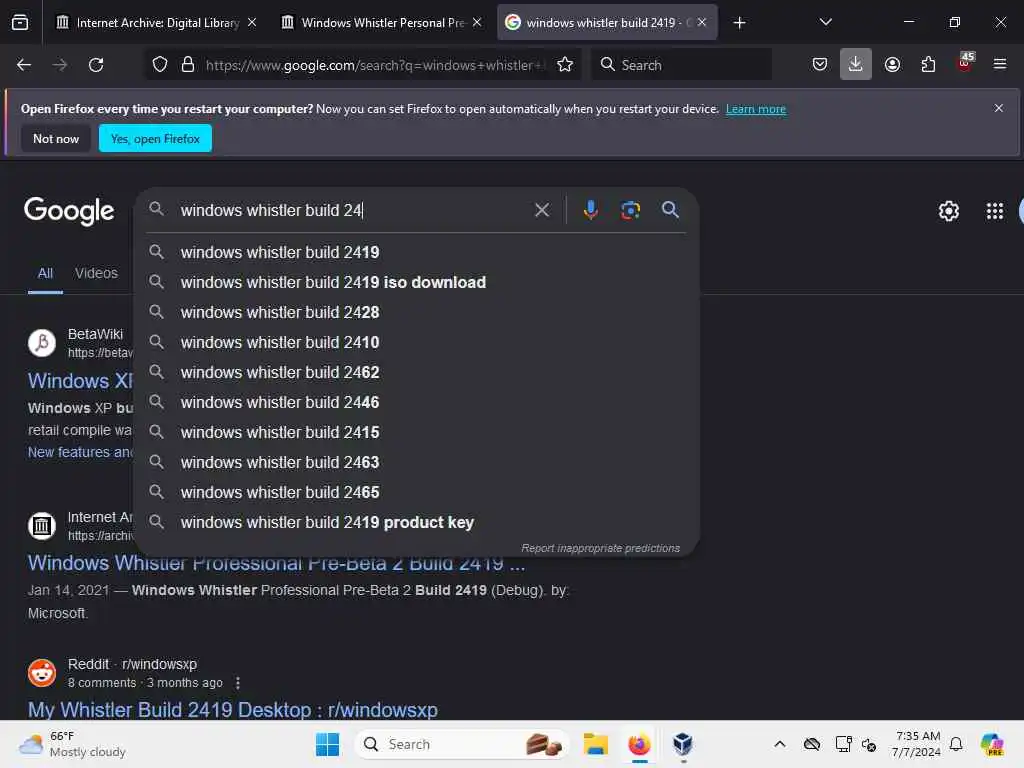Click the uBlock extension badge showing 45
The image size is (1024, 768).
965,63
